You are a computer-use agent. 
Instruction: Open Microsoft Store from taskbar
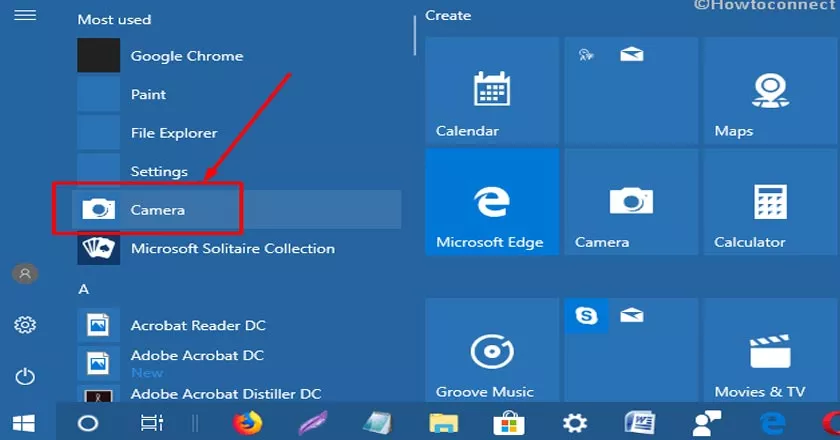[x=509, y=423]
